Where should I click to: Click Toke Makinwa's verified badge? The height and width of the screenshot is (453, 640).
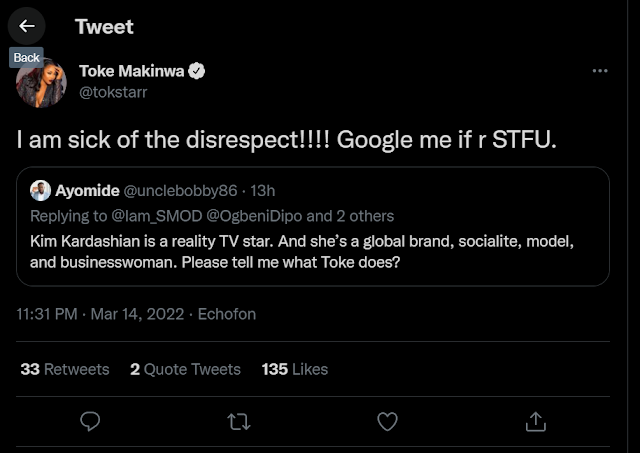click(199, 72)
